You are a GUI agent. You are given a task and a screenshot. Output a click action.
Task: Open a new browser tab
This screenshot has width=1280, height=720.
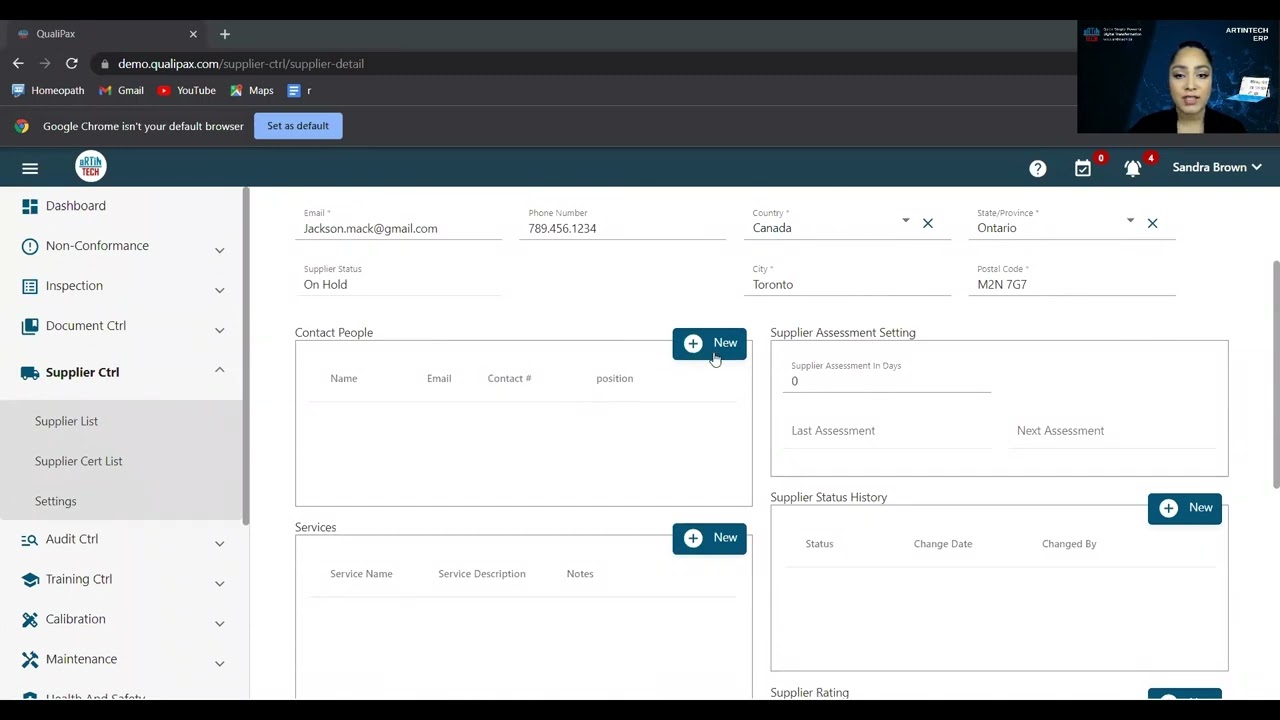coord(225,34)
